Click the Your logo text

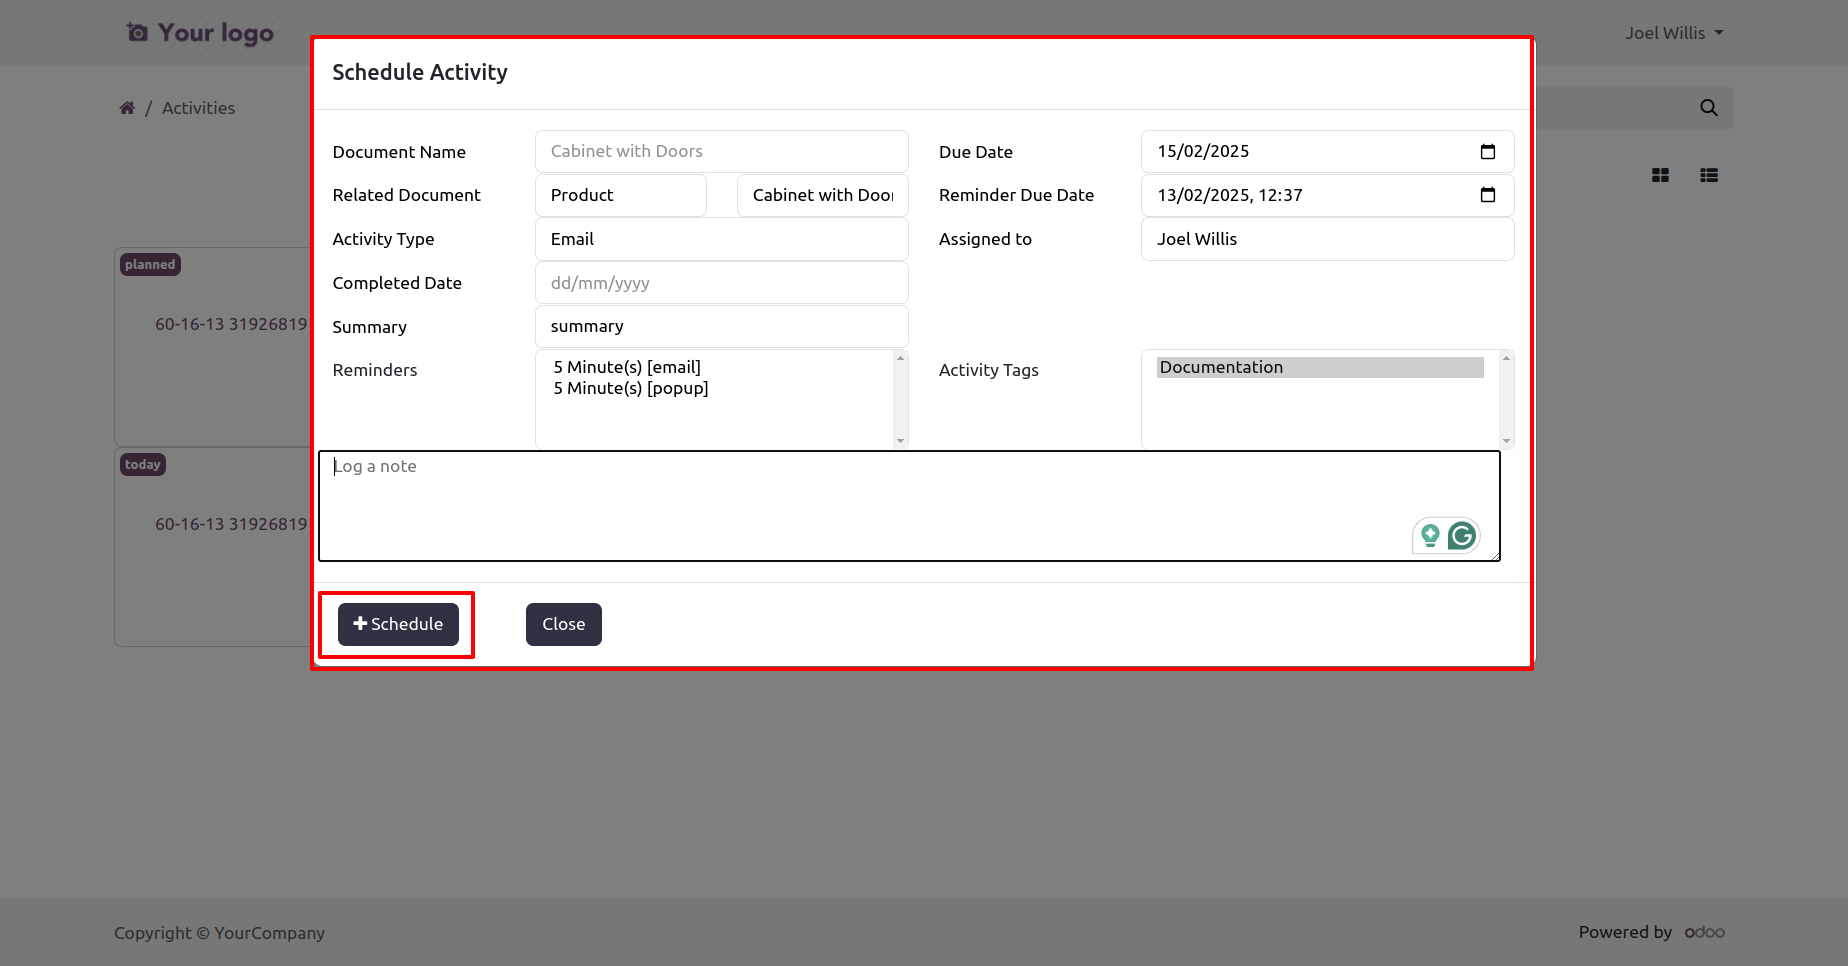click(x=216, y=33)
